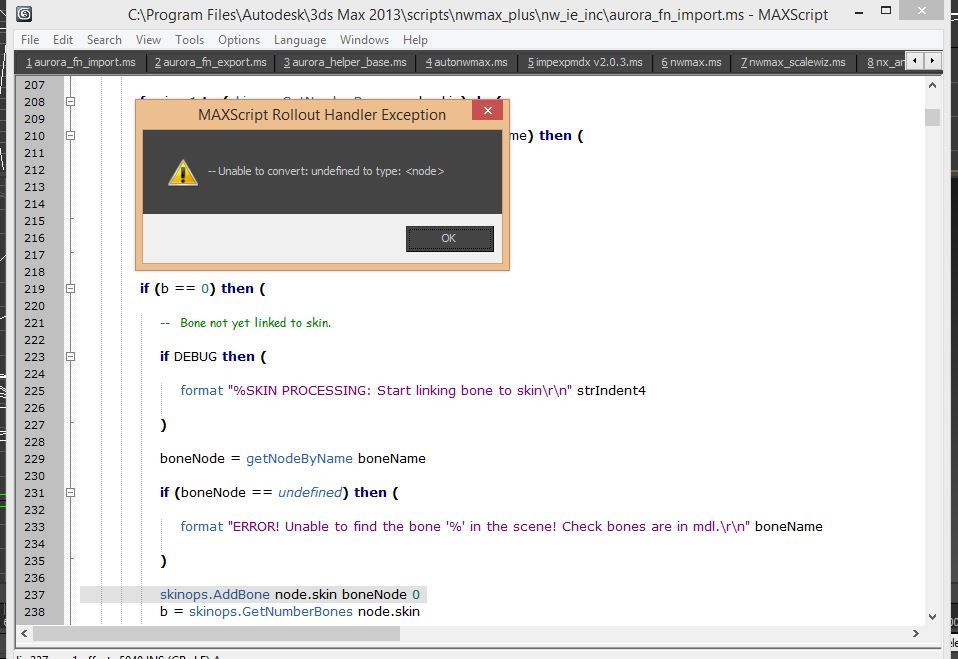Switch to the aurora_fn_export.ms tab

tap(211, 62)
